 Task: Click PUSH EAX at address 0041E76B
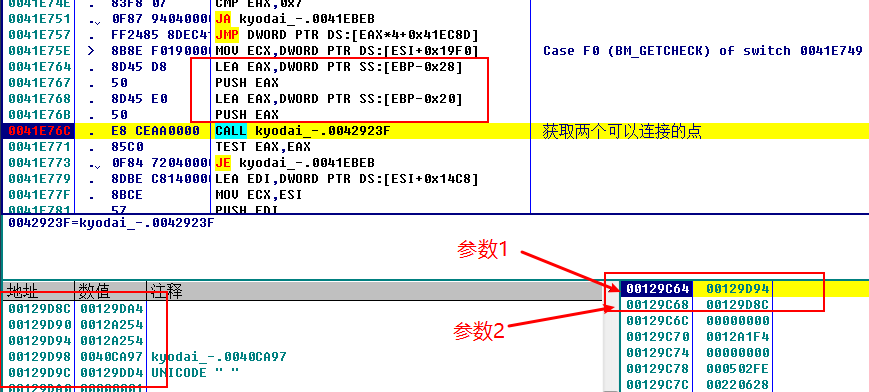point(247,115)
